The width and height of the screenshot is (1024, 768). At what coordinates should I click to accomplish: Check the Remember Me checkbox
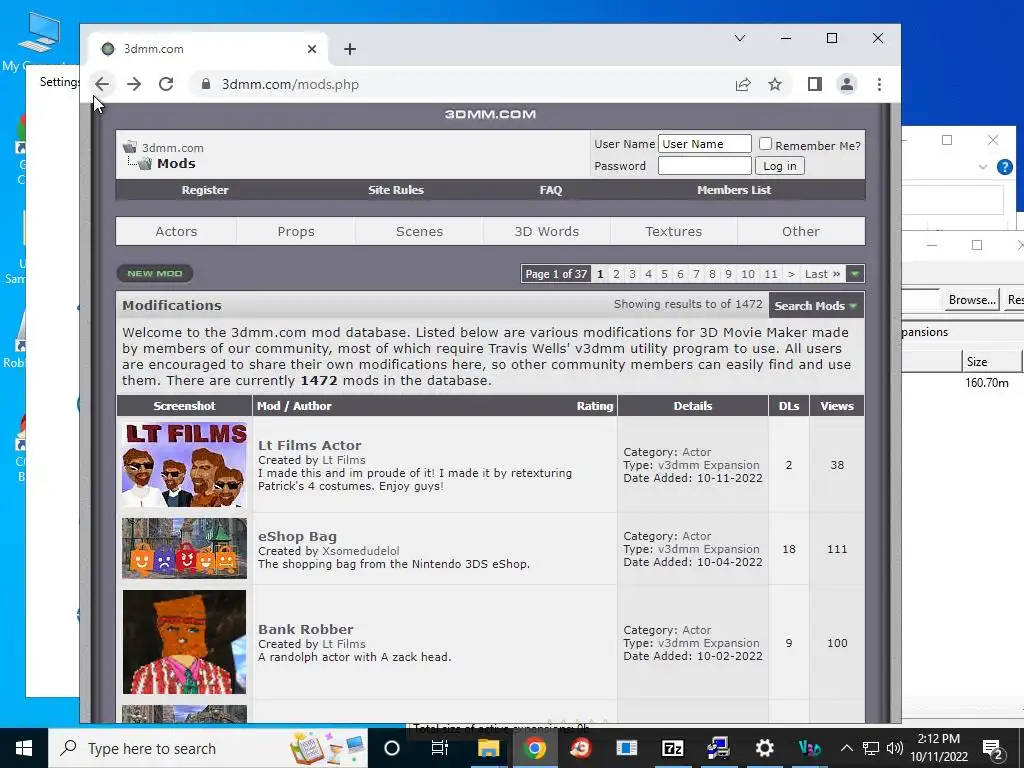click(x=765, y=144)
